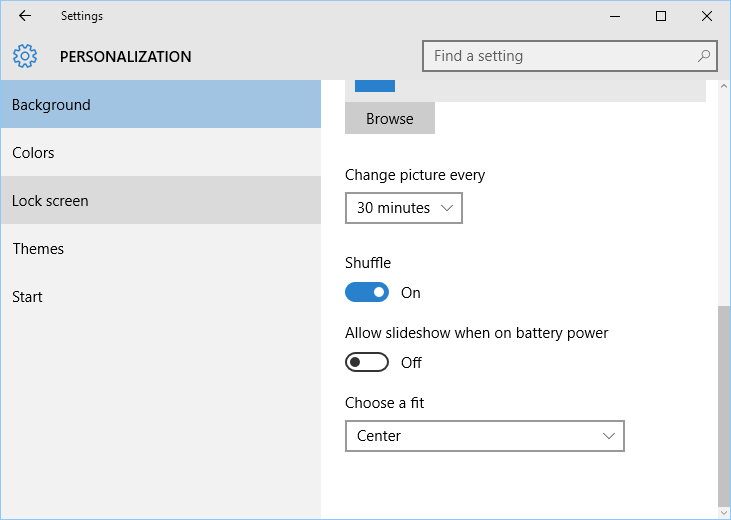Turn off the Shuffle toggle
The width and height of the screenshot is (731, 520).
click(367, 292)
